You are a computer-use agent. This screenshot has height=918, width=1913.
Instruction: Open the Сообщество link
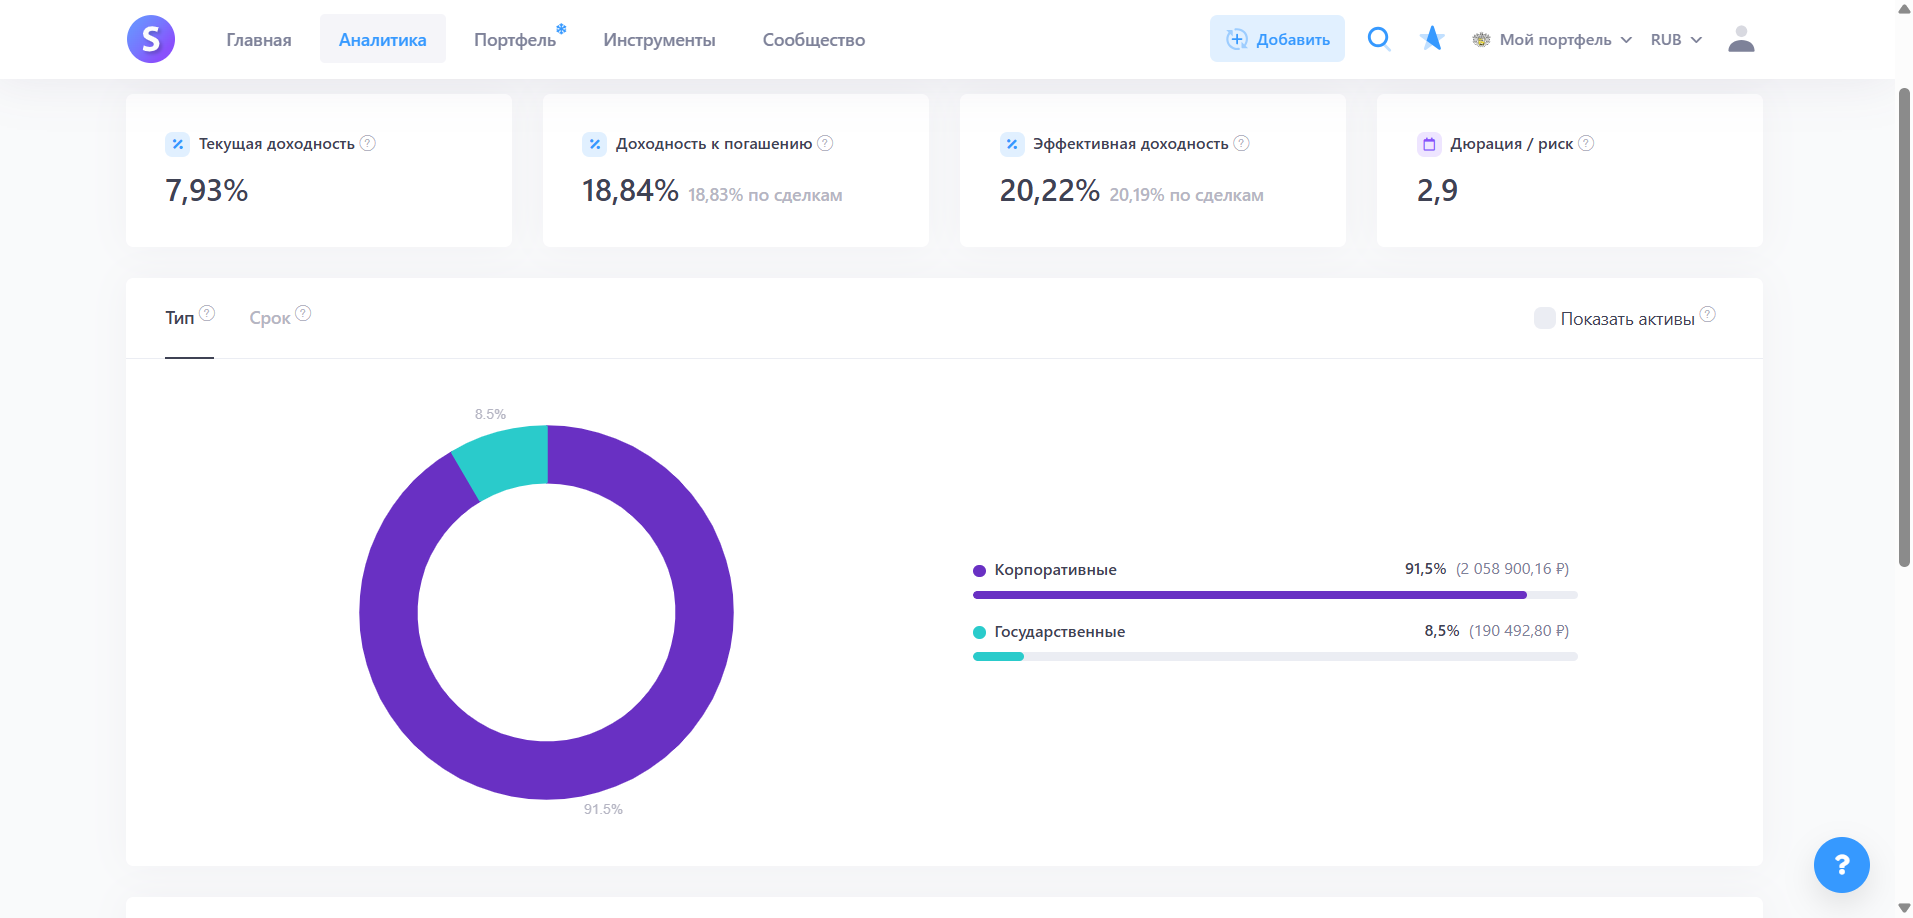click(x=813, y=40)
